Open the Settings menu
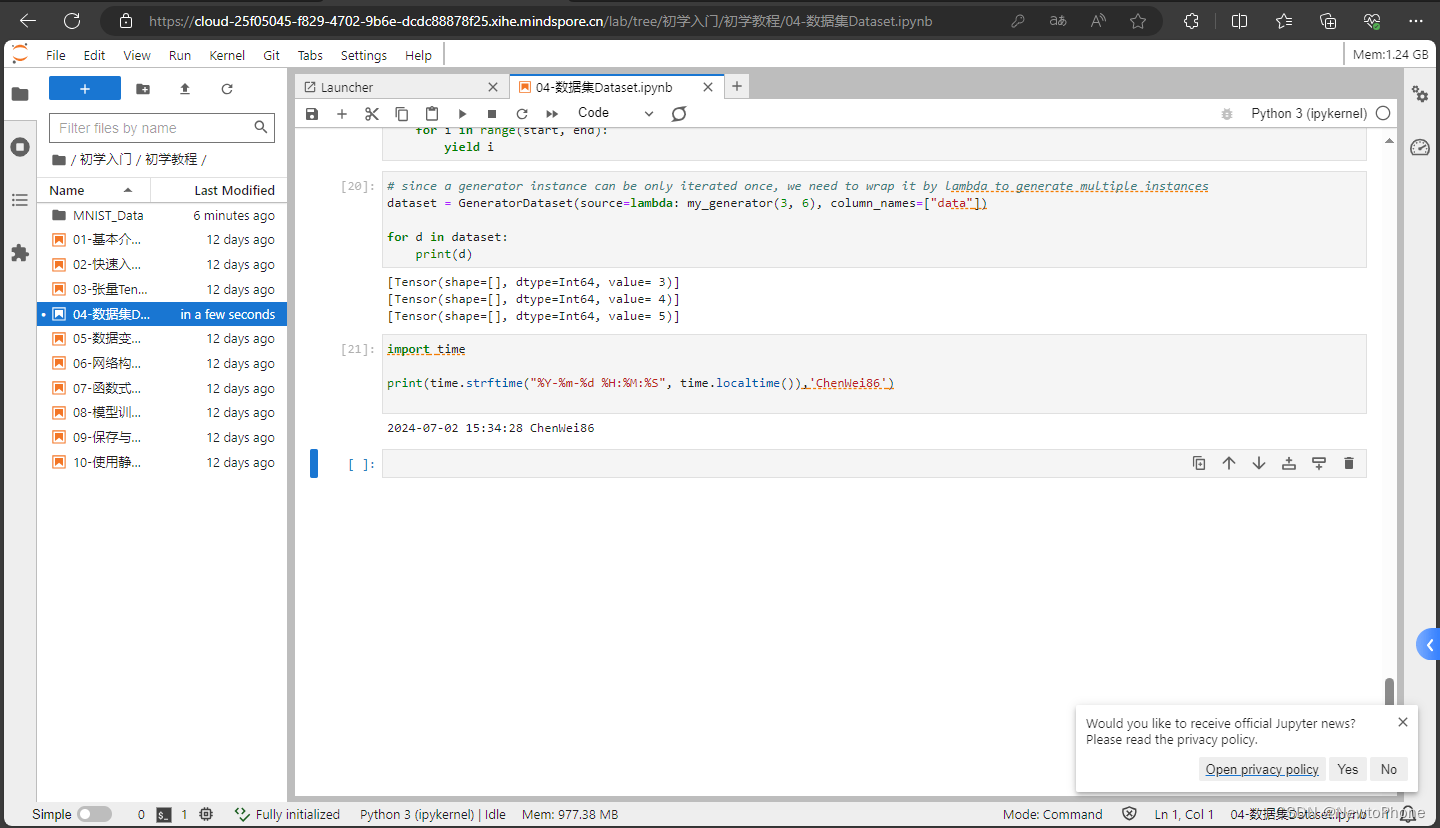The height and width of the screenshot is (828, 1440). click(x=364, y=55)
